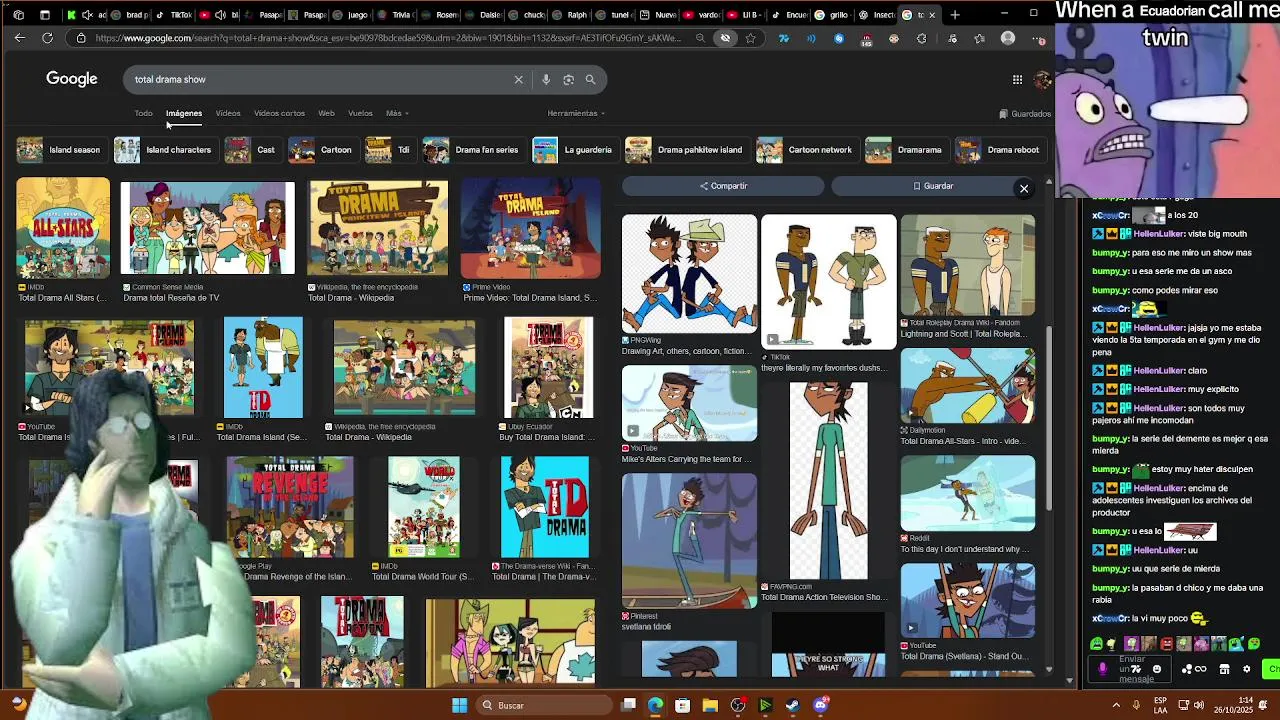
Task: Click green Chat send button
Action: [x=1272, y=669]
